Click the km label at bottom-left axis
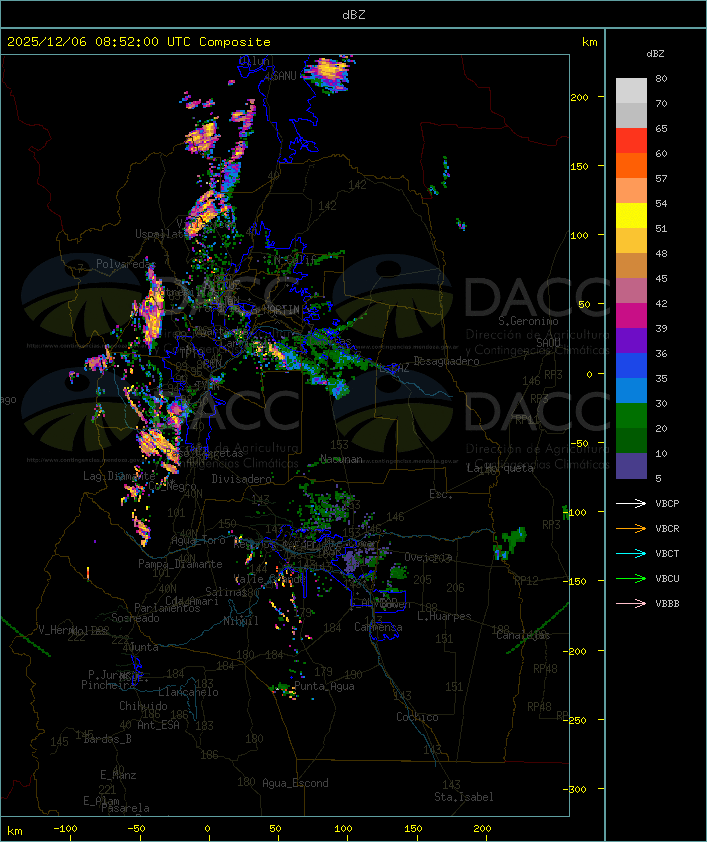Screen dimensions: 707x842 pos(14,831)
